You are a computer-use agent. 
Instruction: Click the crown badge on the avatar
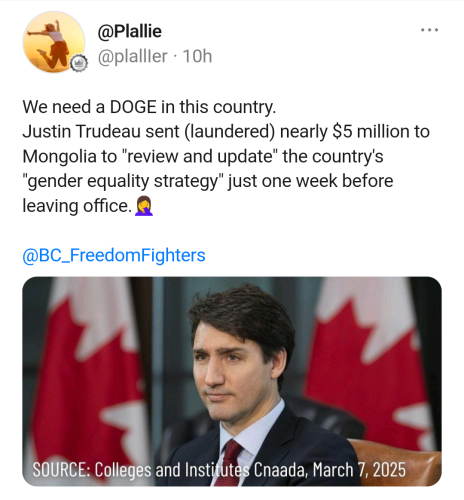coord(79,63)
